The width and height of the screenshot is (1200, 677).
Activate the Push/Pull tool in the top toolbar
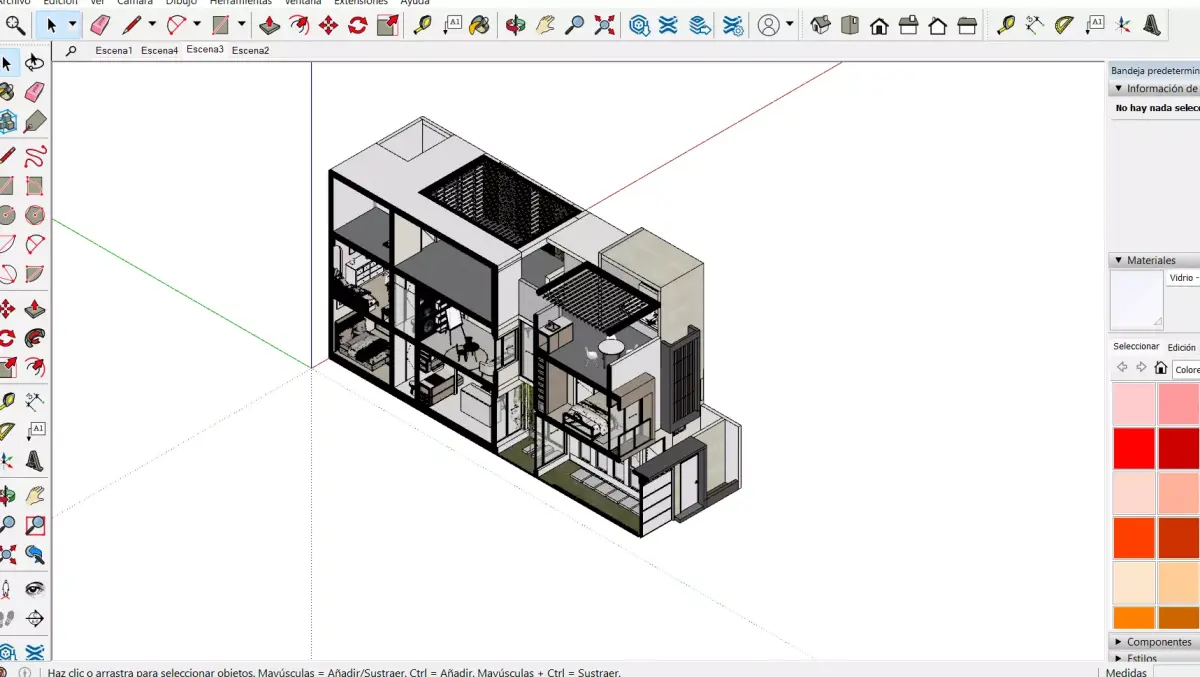tap(270, 25)
